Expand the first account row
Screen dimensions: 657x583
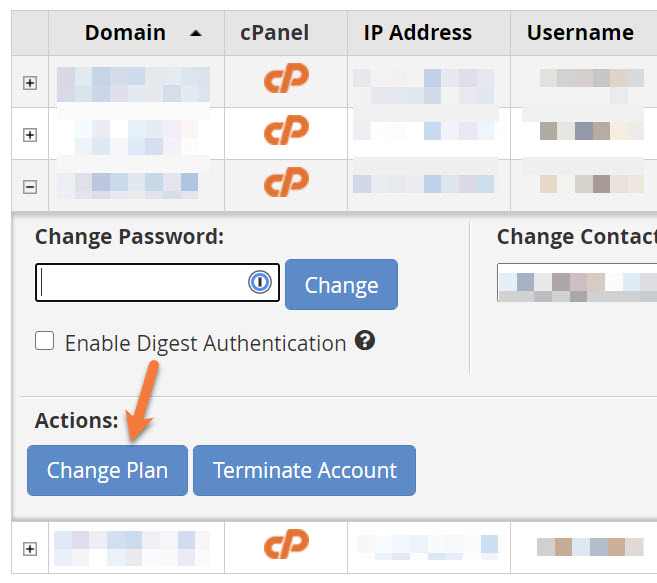[30, 83]
